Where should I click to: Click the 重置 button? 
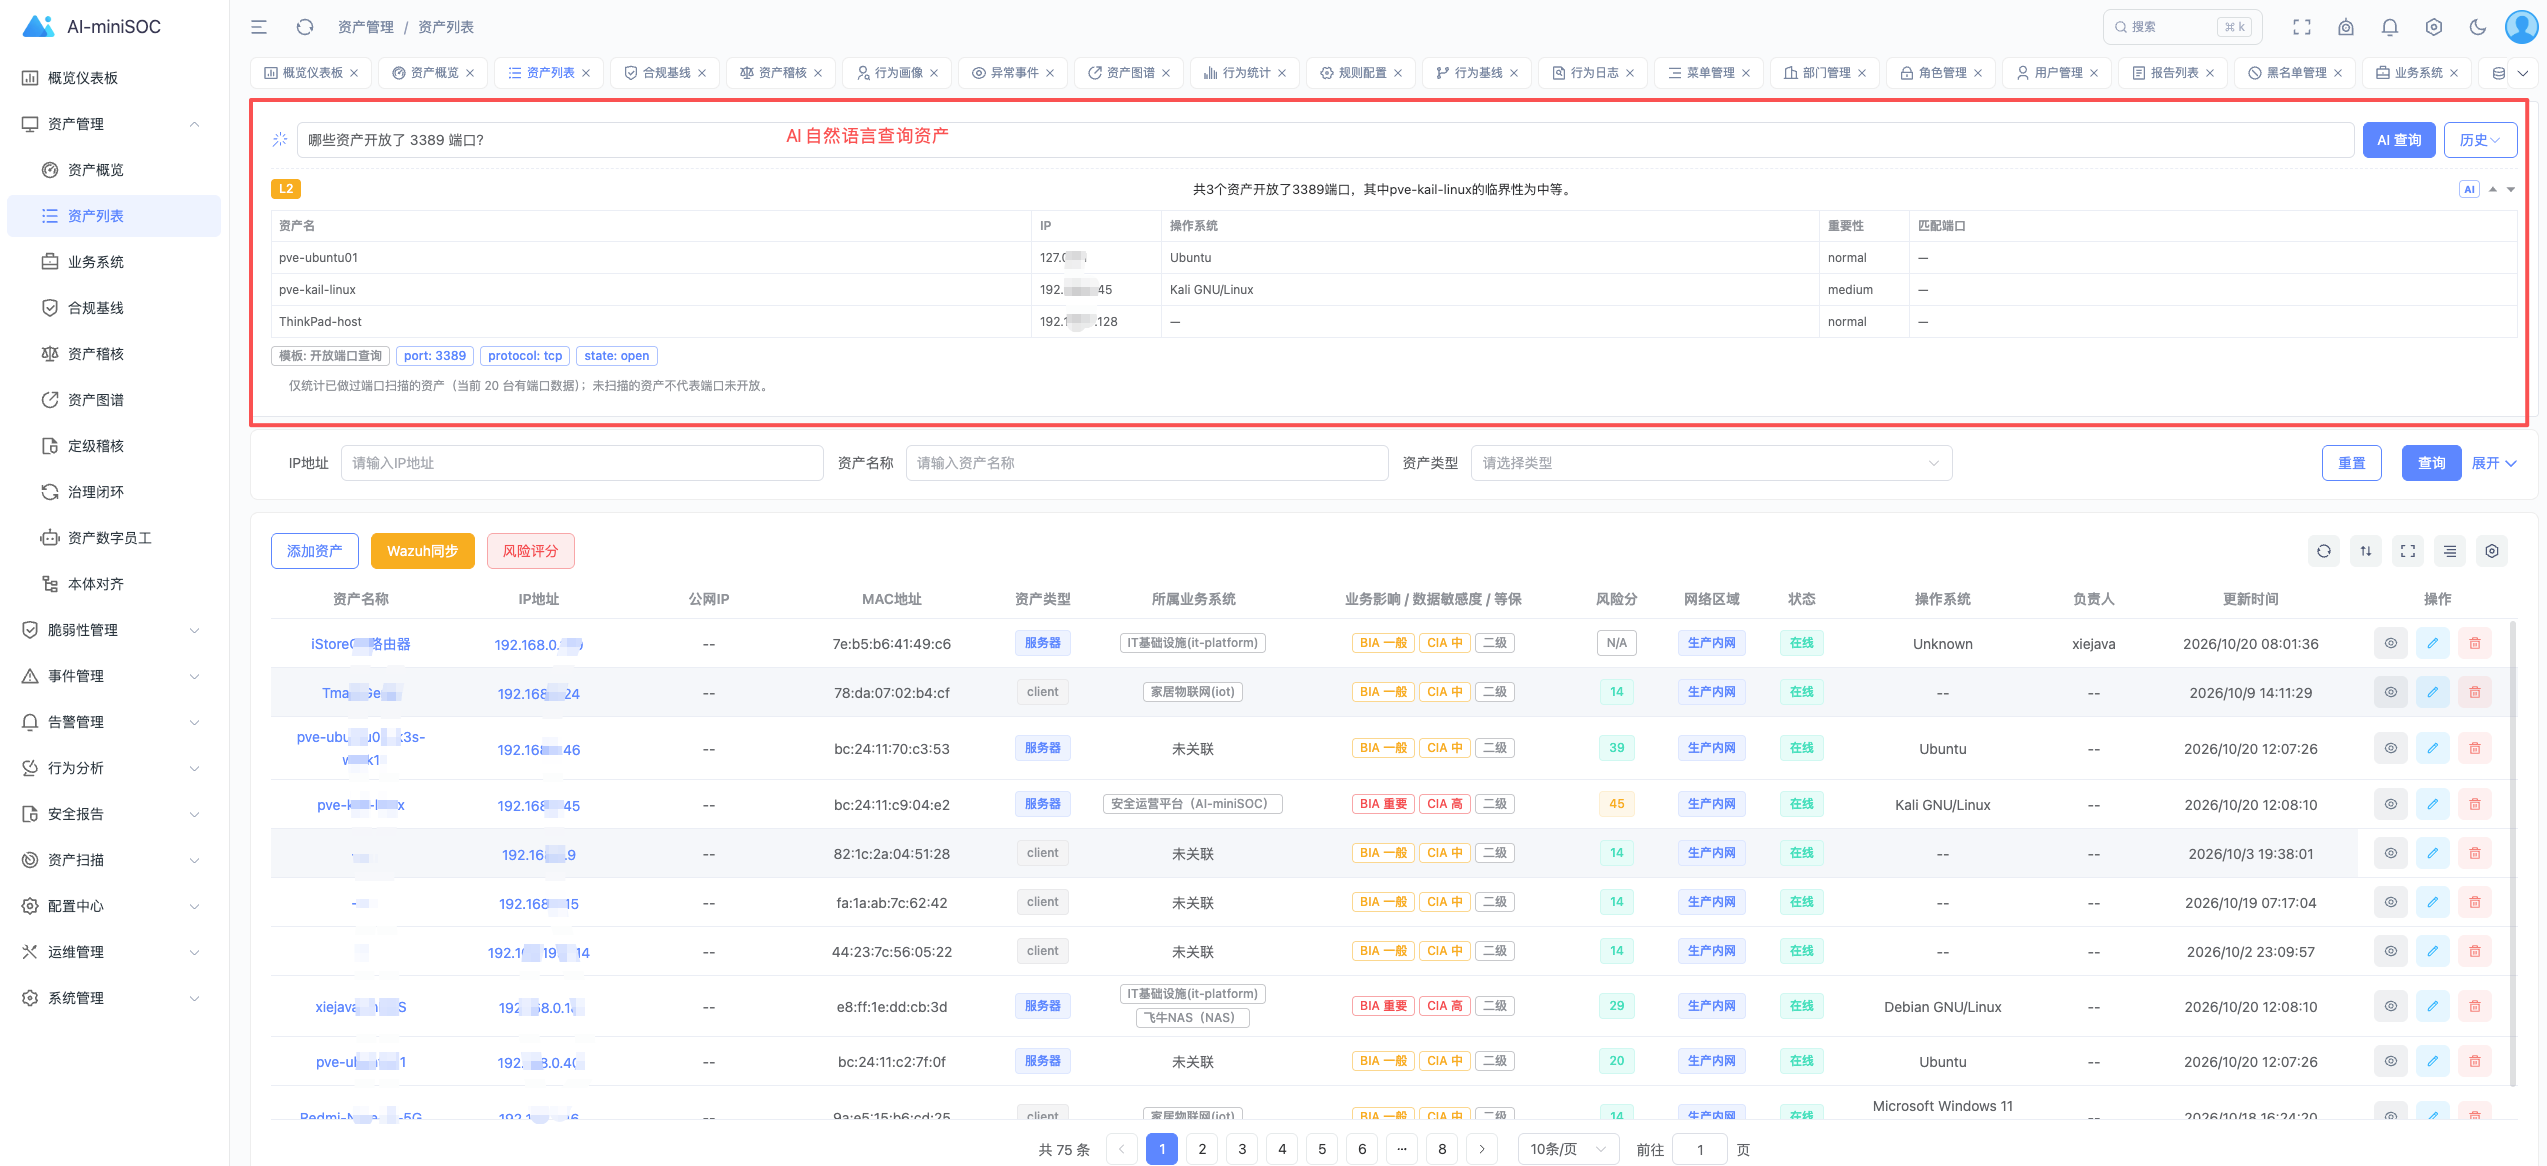click(2352, 463)
